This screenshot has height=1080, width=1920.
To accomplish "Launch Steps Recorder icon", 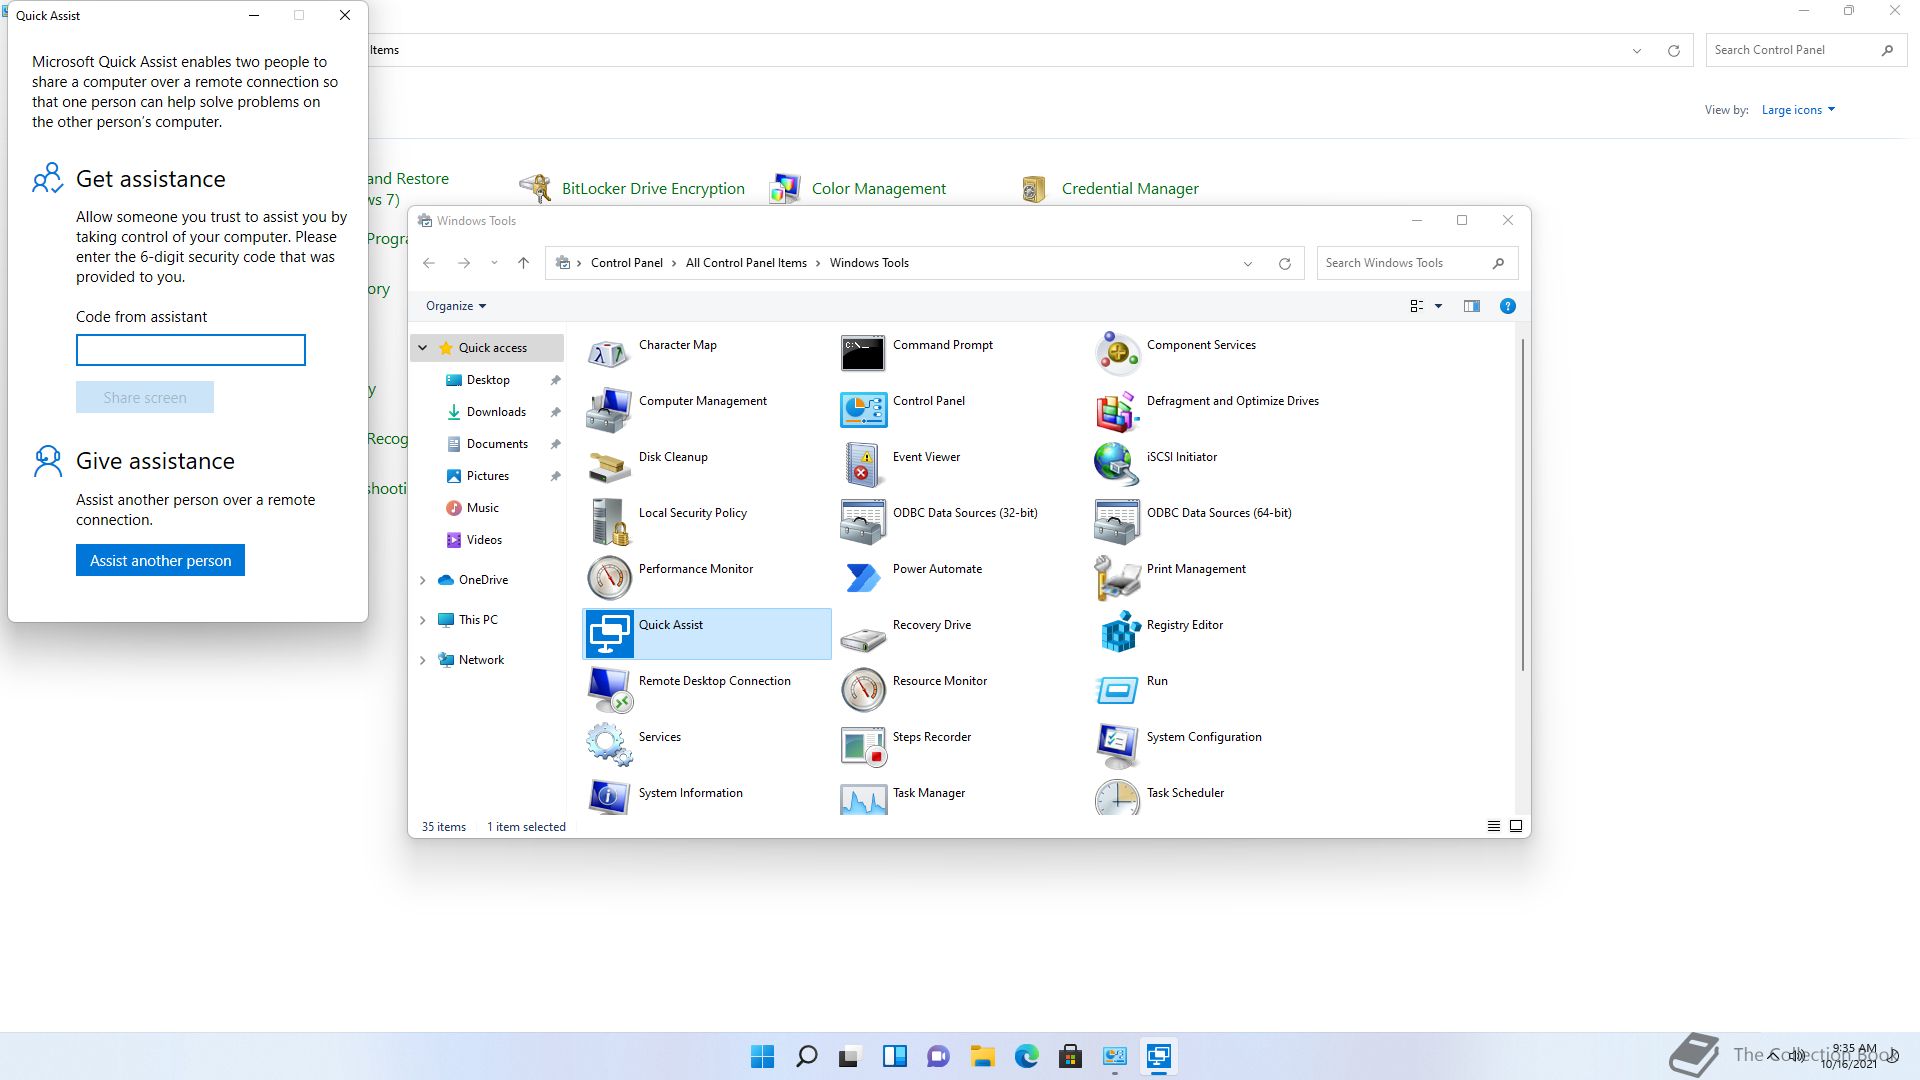I will (x=862, y=745).
